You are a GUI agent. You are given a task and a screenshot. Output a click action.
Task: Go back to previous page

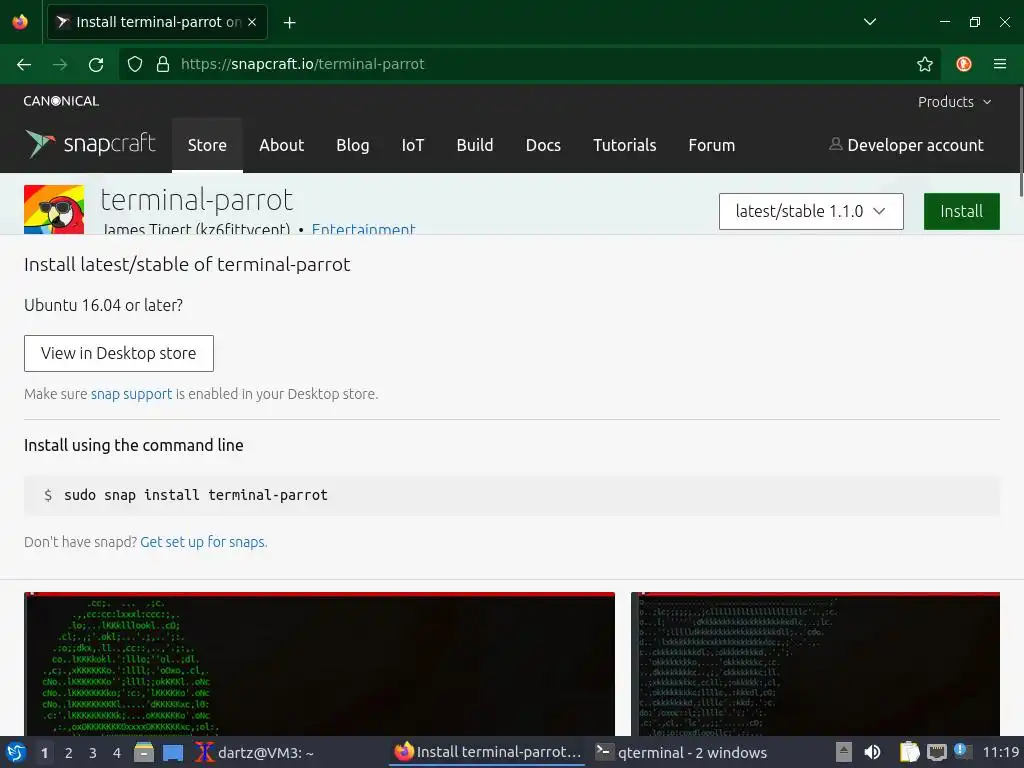tap(24, 65)
